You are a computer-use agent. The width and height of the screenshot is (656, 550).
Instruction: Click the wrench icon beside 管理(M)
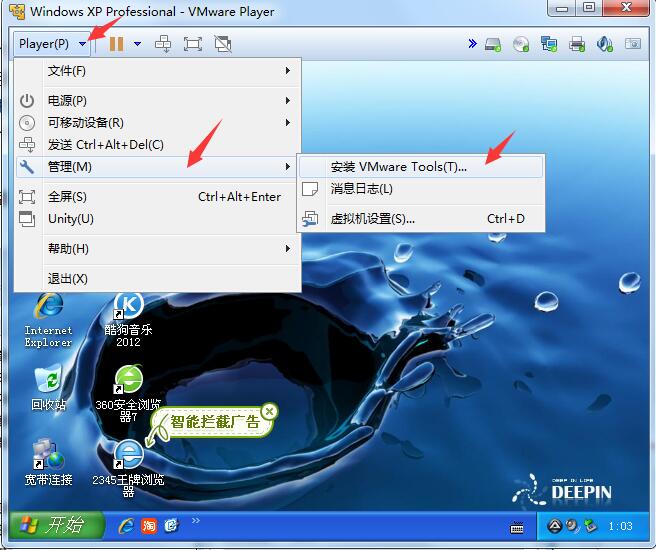pyautogui.click(x=27, y=167)
